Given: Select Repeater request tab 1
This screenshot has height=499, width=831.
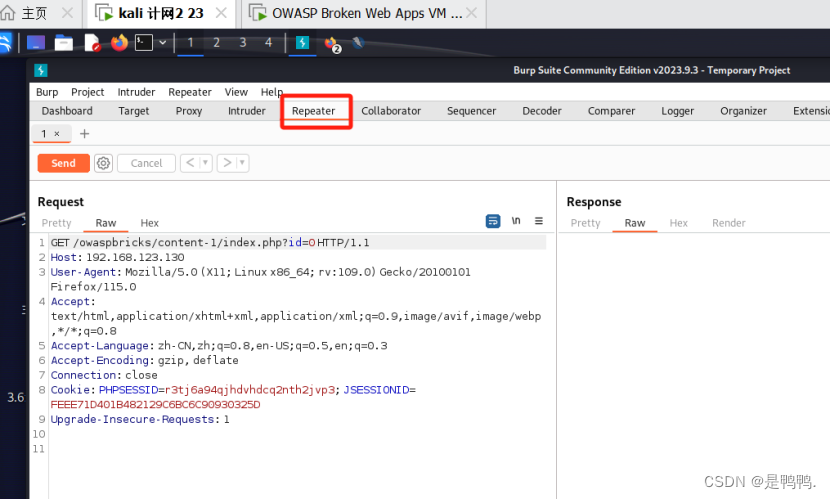Looking at the screenshot, I should coord(44,133).
